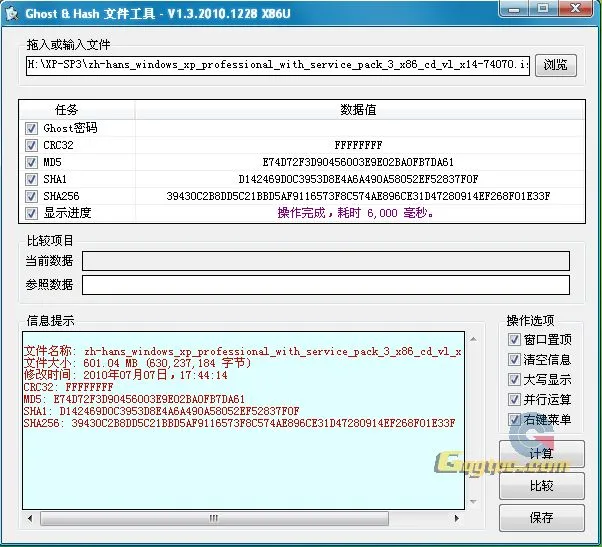Disable the 清空信息 option

pyautogui.click(x=514, y=360)
